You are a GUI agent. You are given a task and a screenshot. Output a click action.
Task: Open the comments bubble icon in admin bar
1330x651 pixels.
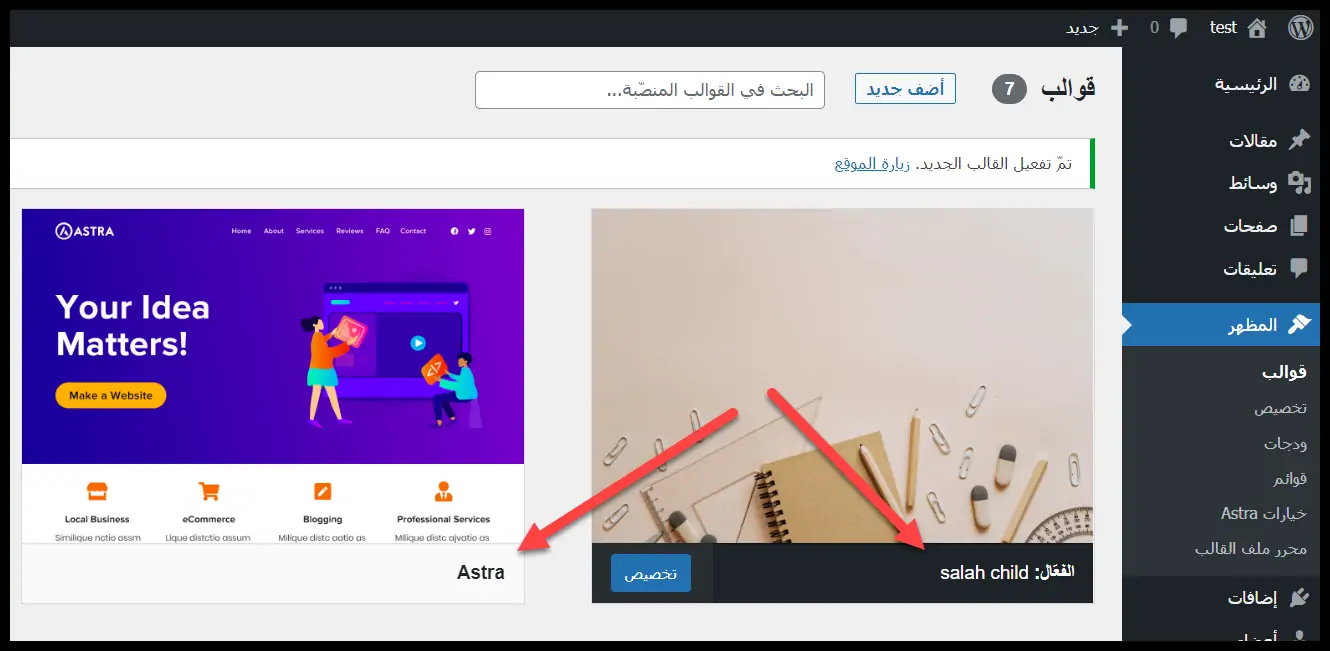tap(1179, 28)
